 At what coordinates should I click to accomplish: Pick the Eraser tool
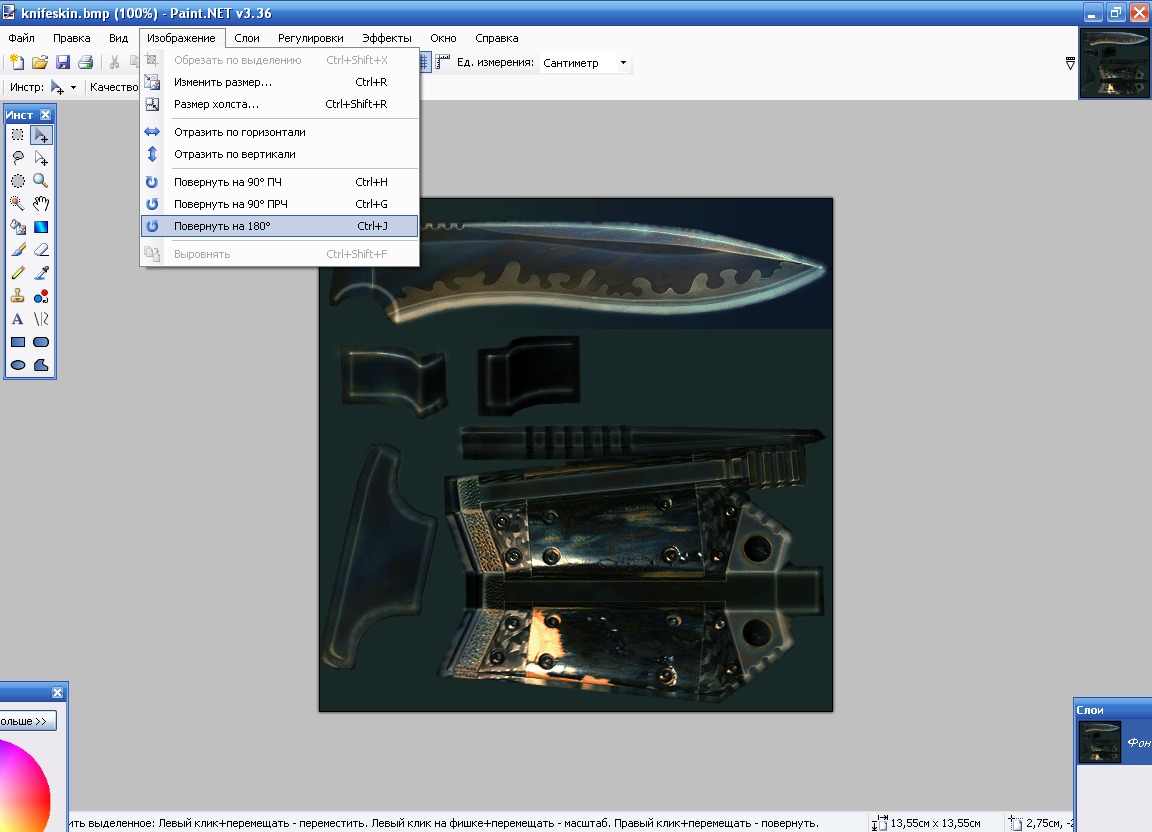pyautogui.click(x=41, y=249)
